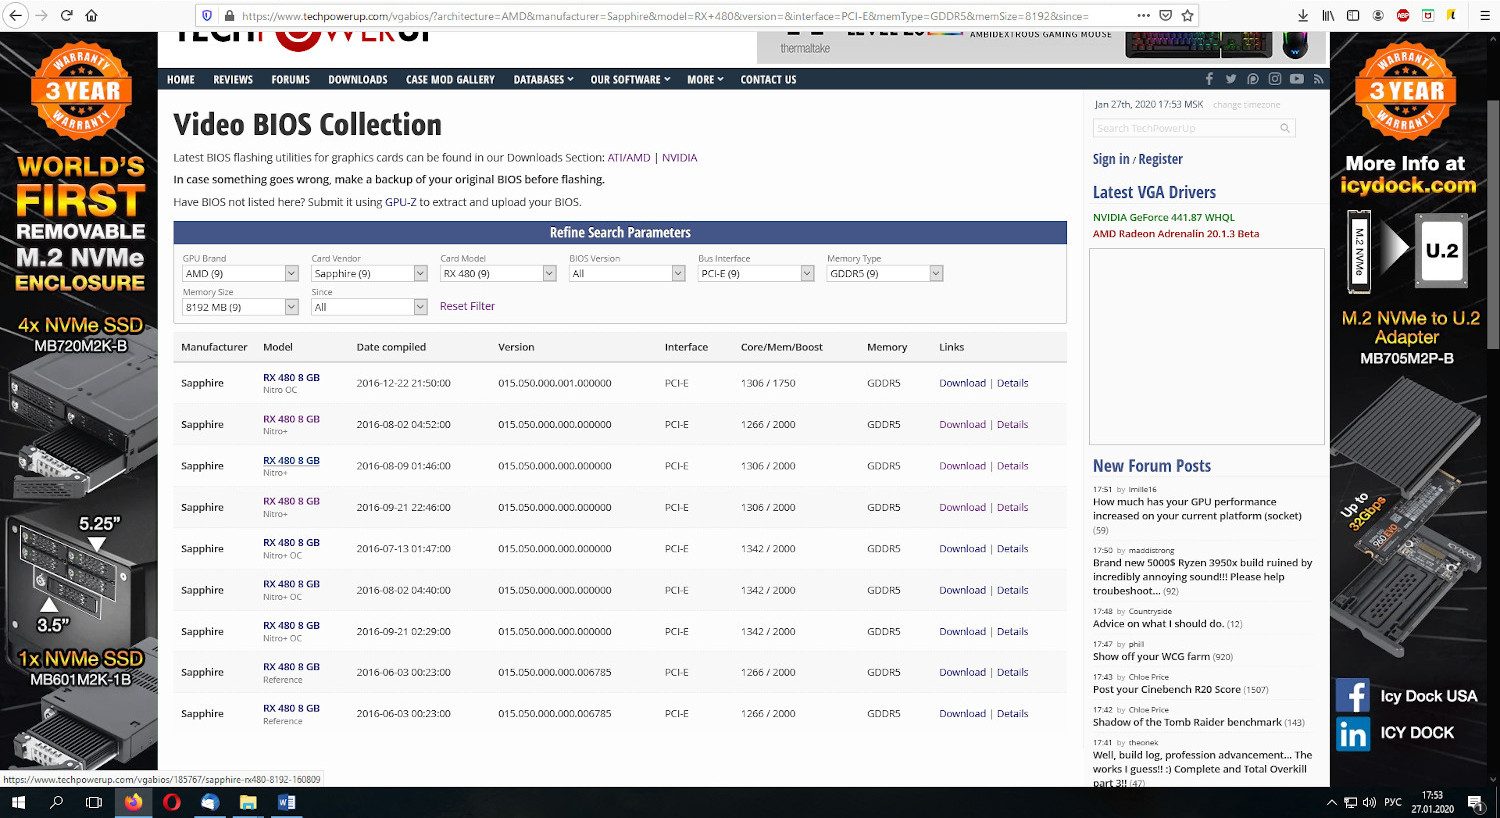
Task: Download the 2016-12-22 Nitro OC BIOS
Action: tap(962, 383)
